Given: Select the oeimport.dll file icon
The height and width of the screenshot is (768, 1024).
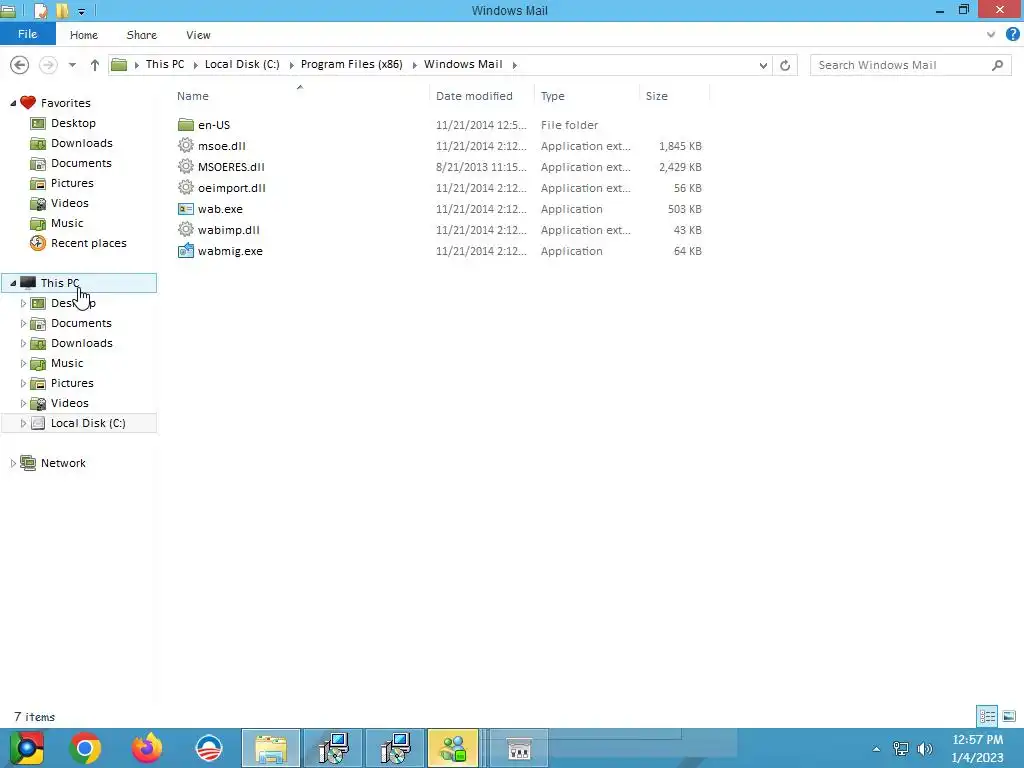Looking at the screenshot, I should (x=186, y=187).
